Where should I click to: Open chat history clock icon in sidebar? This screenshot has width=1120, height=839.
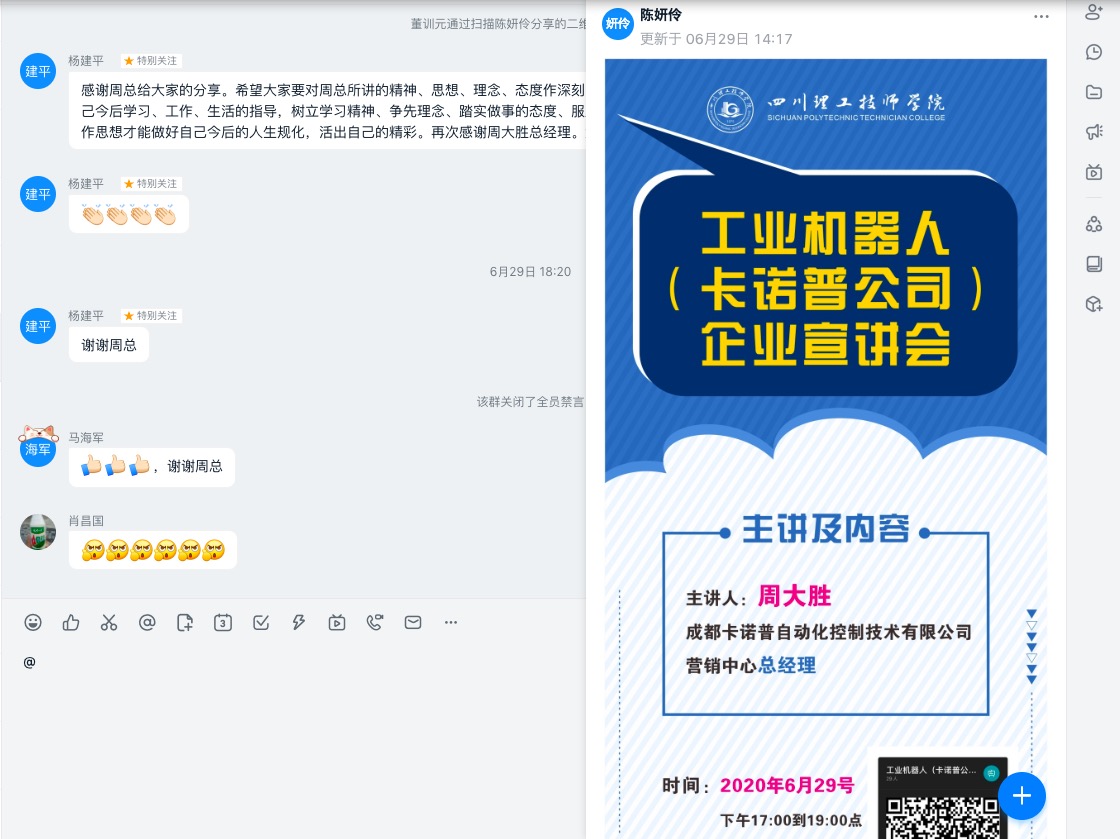[1094, 52]
